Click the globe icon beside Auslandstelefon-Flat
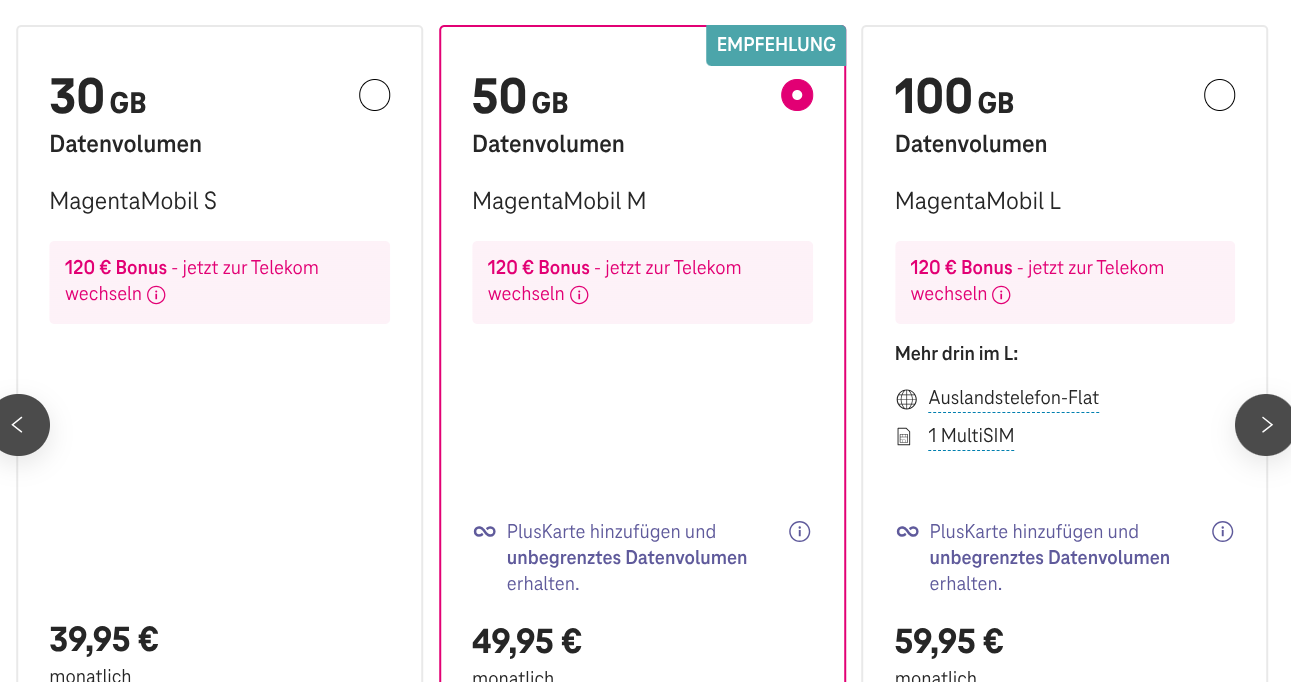The width and height of the screenshot is (1291, 682). point(906,399)
